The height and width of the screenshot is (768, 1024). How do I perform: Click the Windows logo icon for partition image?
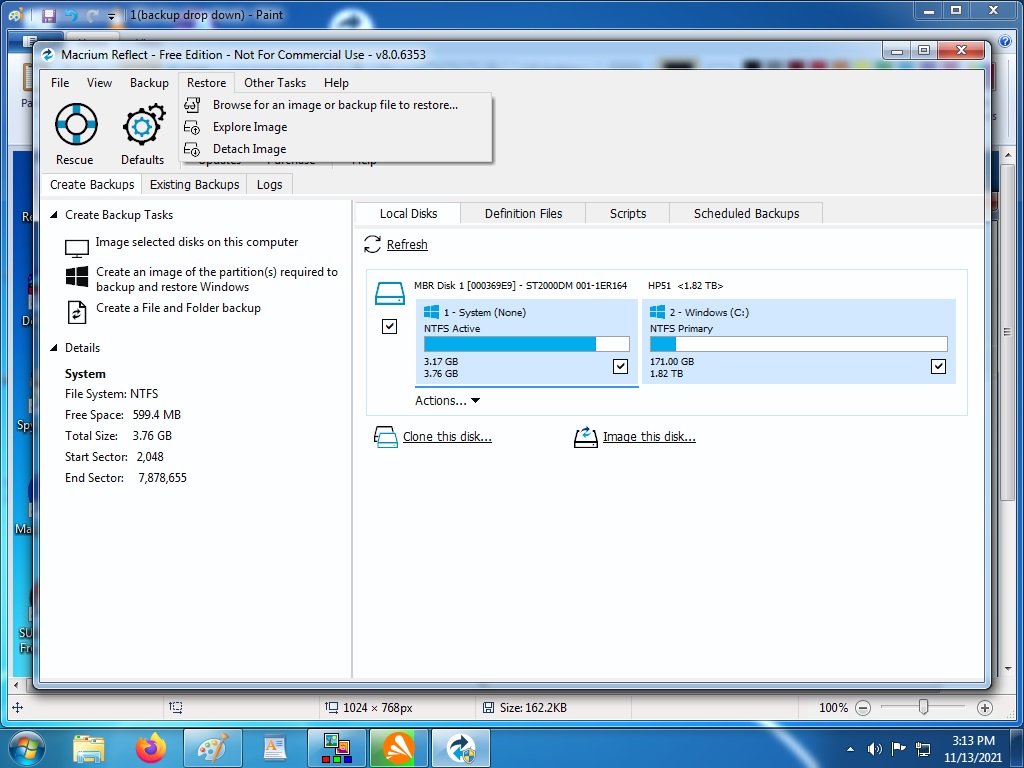[x=76, y=276]
